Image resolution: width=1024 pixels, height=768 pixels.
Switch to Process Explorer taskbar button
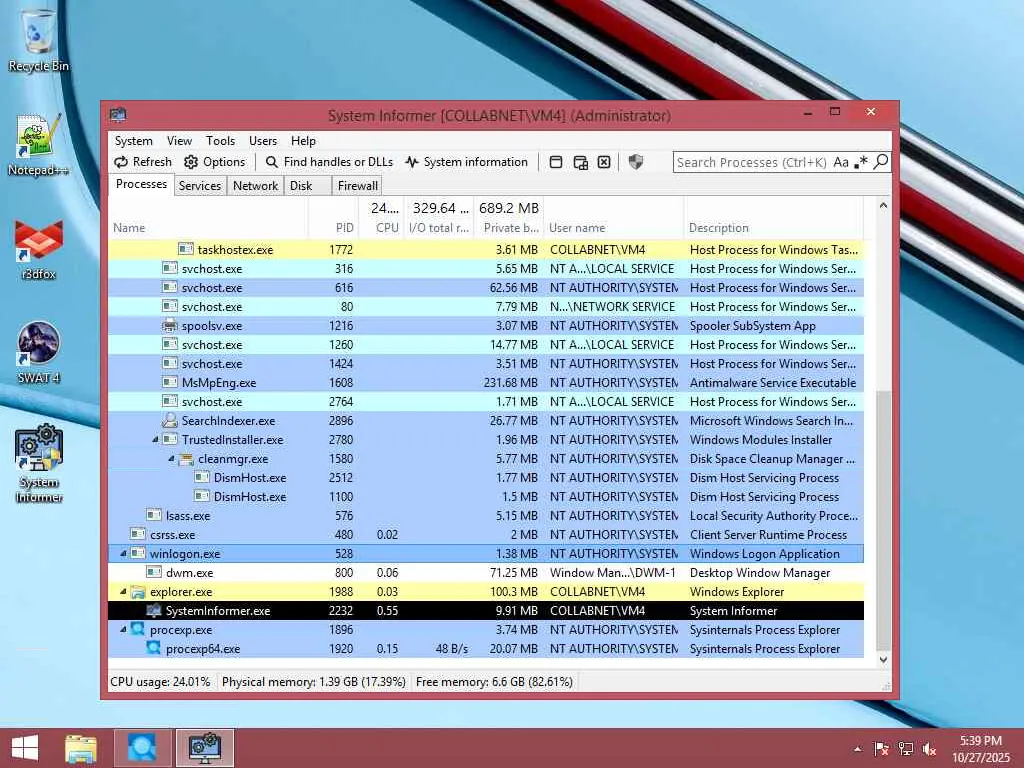click(142, 748)
